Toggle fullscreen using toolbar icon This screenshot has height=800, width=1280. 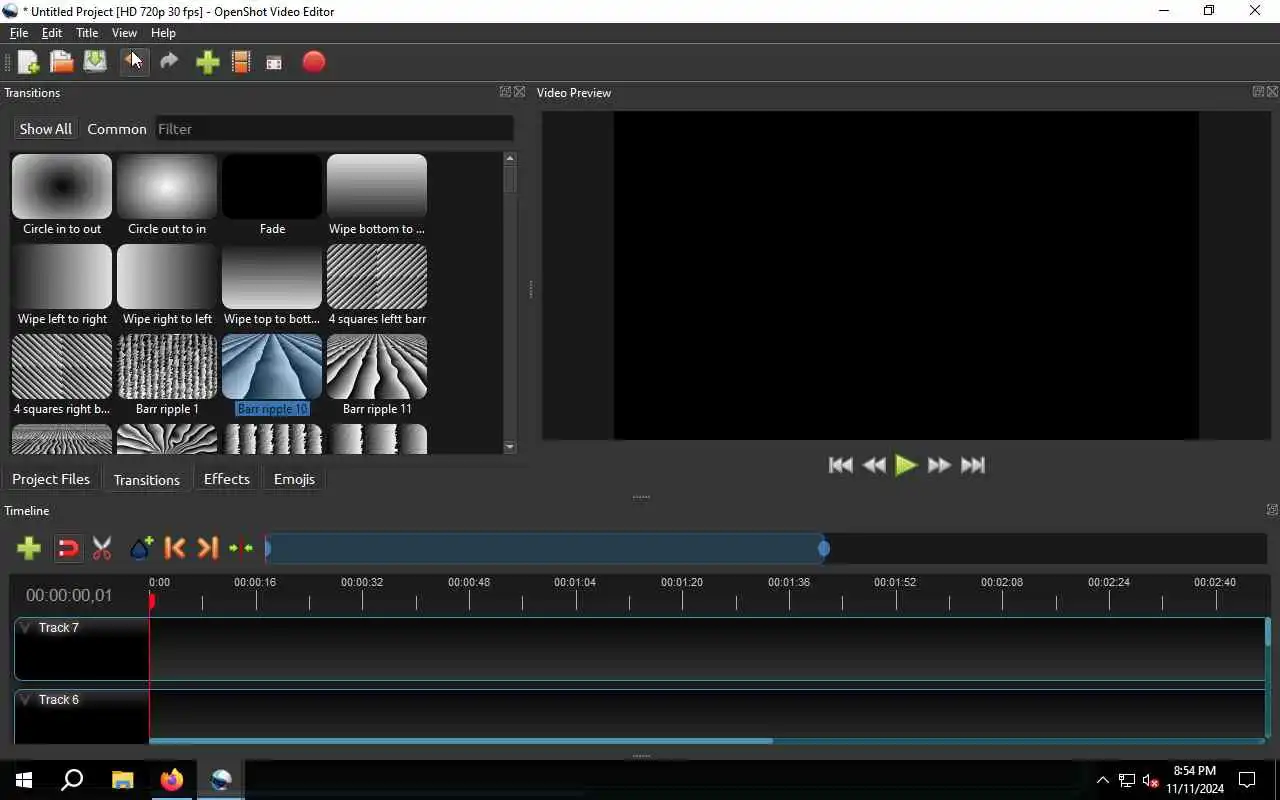pos(274,63)
